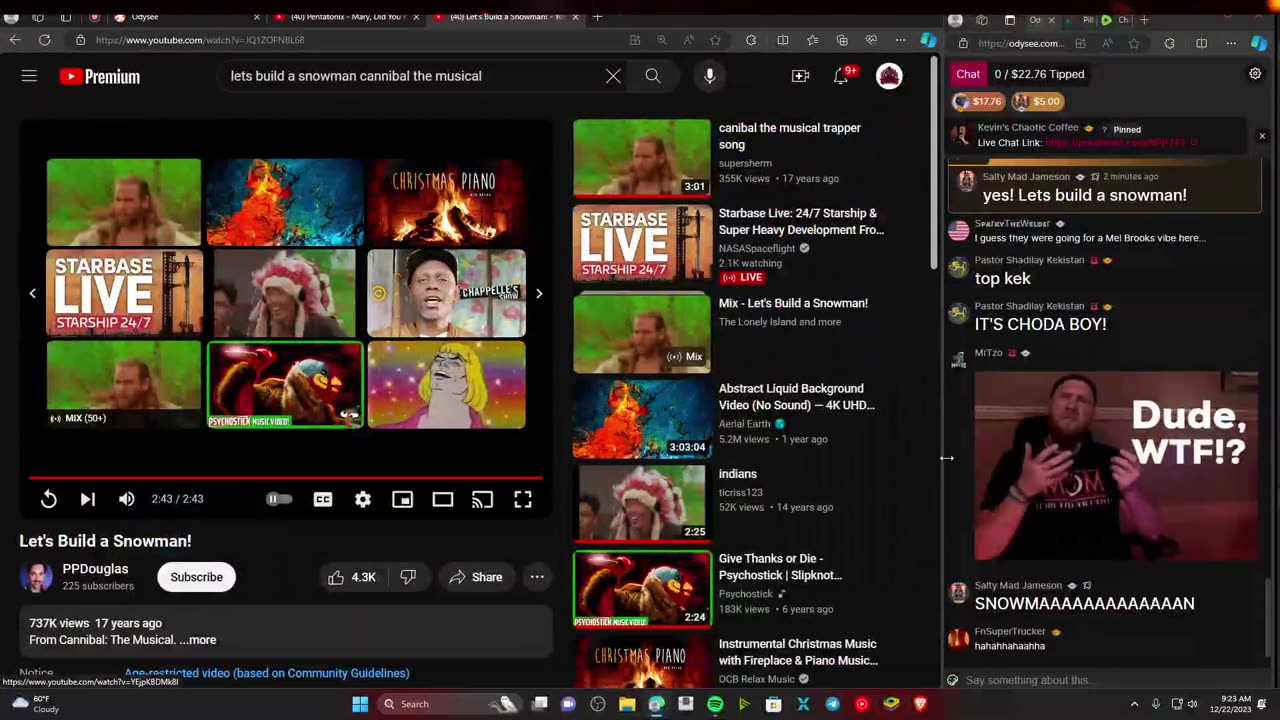Reload the YouTube page
1280x720 pixels.
tap(45, 40)
